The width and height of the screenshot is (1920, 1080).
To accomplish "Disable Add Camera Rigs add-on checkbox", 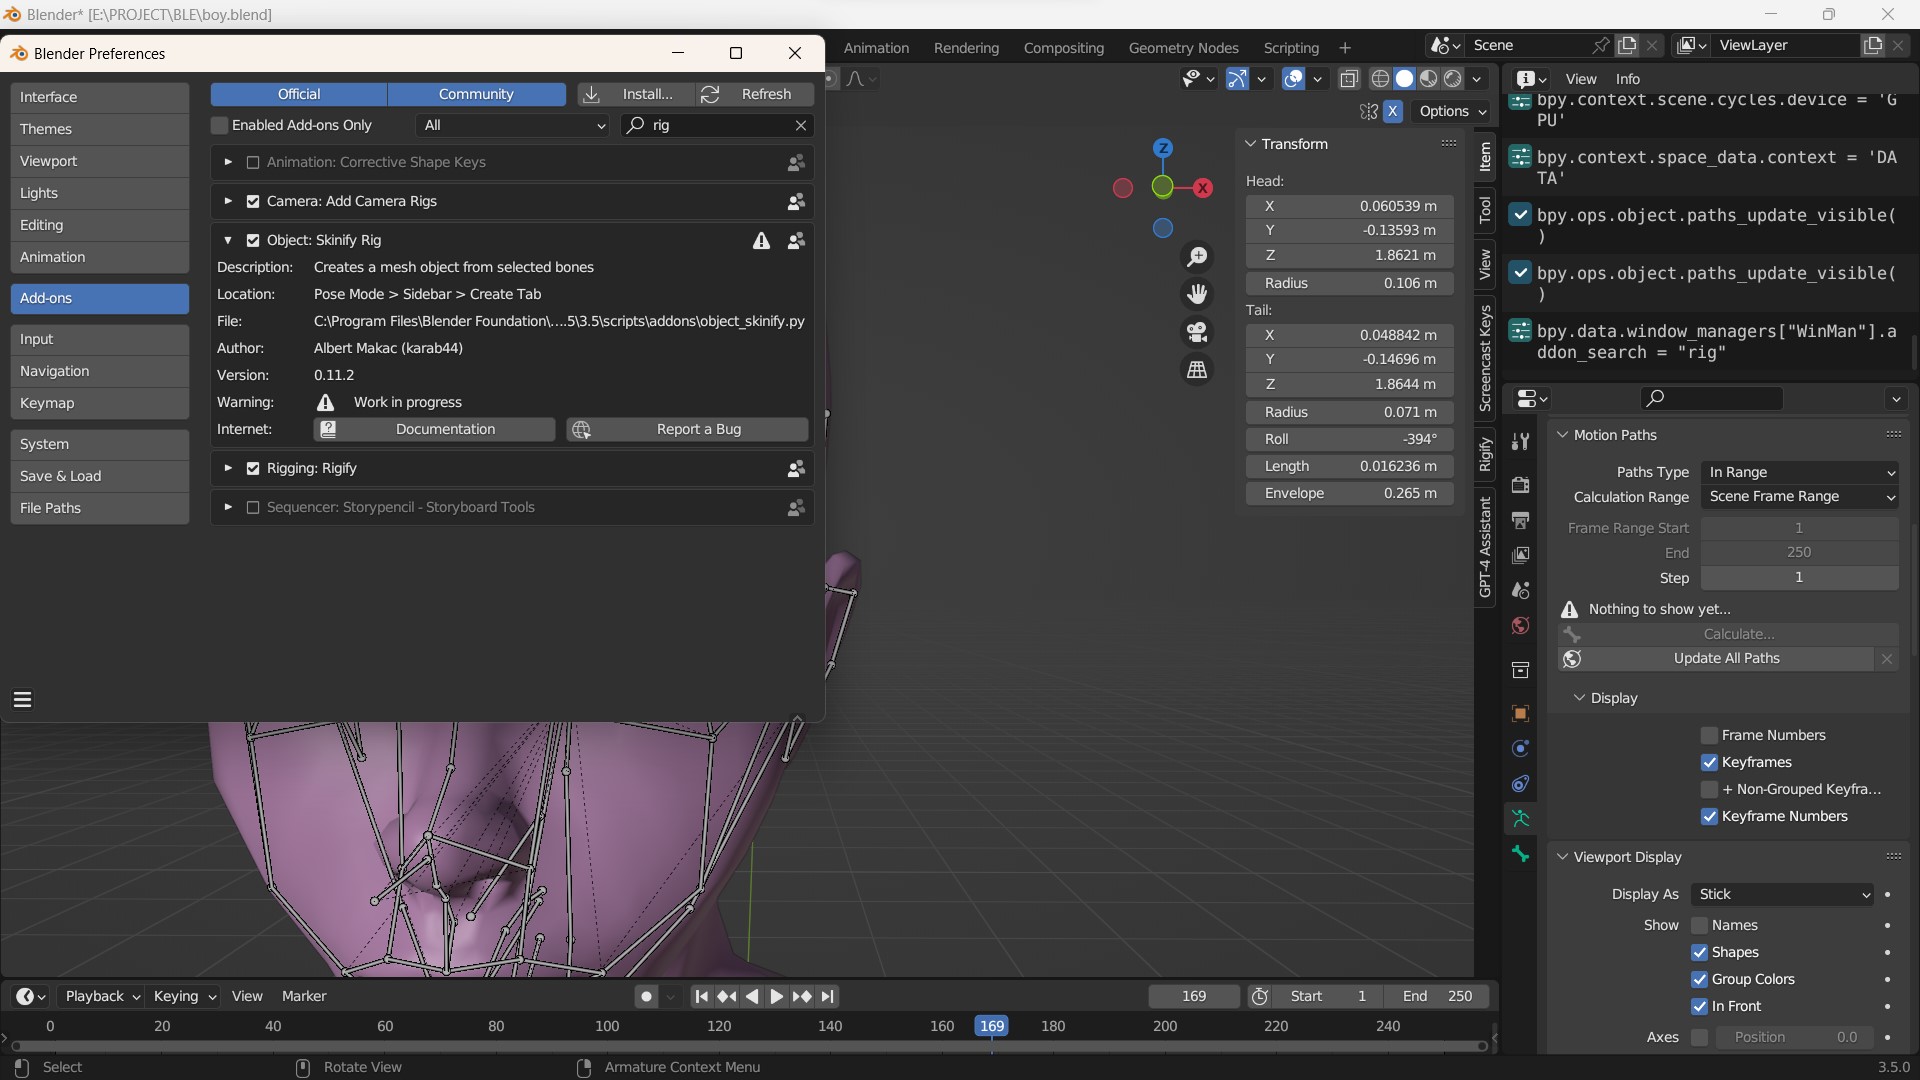I will pos(253,202).
